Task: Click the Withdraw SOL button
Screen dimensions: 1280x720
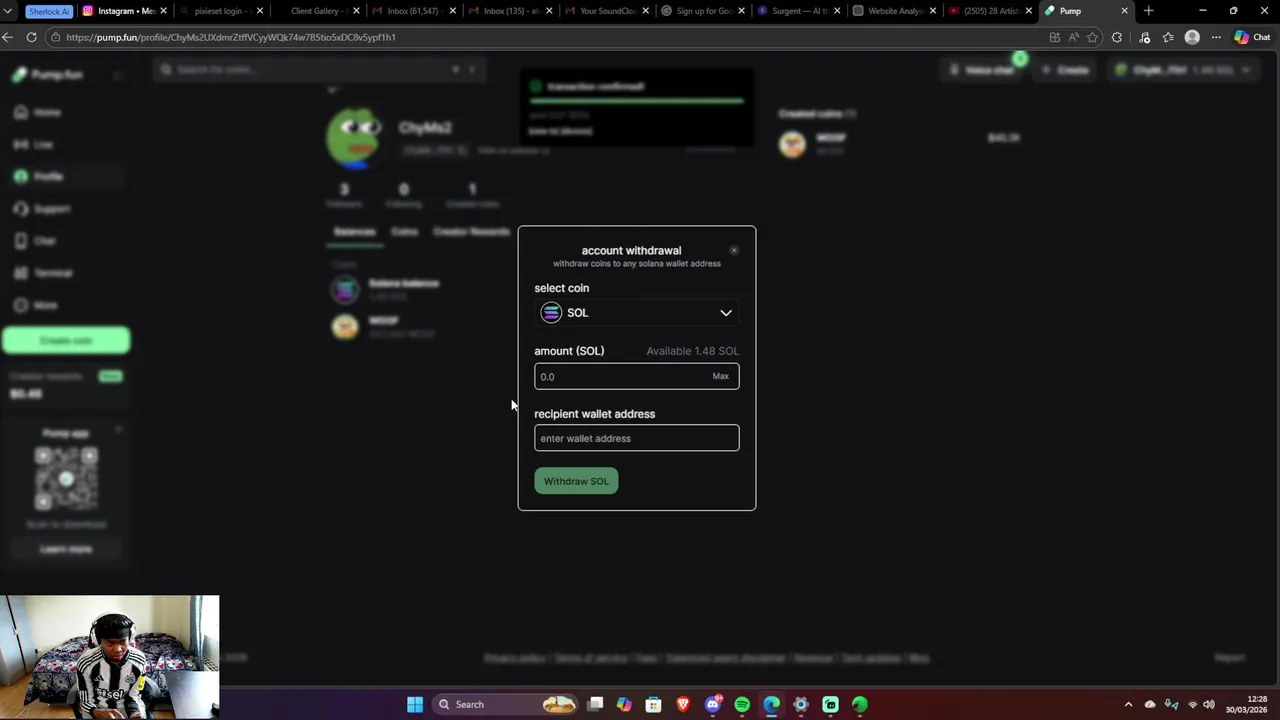Action: [x=576, y=481]
